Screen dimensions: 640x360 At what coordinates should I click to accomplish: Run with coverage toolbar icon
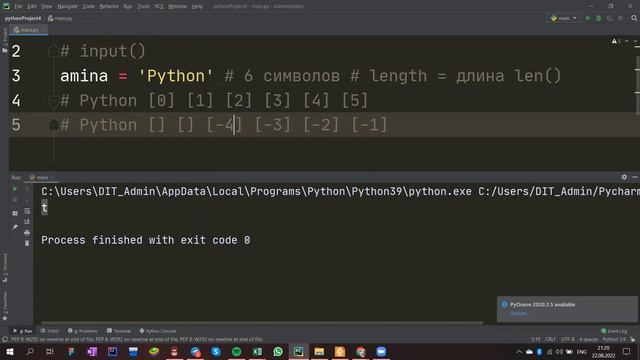609,18
